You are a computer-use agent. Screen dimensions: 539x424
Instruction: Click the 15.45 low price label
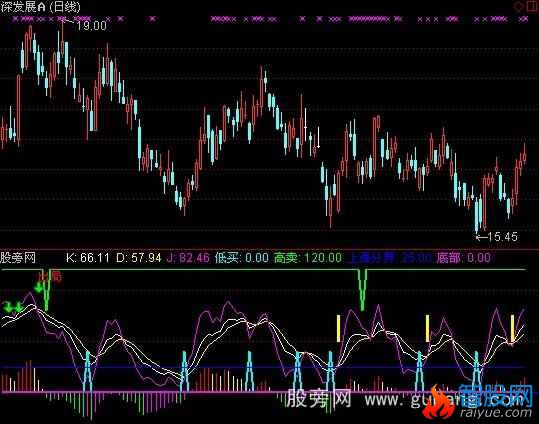(x=502, y=237)
